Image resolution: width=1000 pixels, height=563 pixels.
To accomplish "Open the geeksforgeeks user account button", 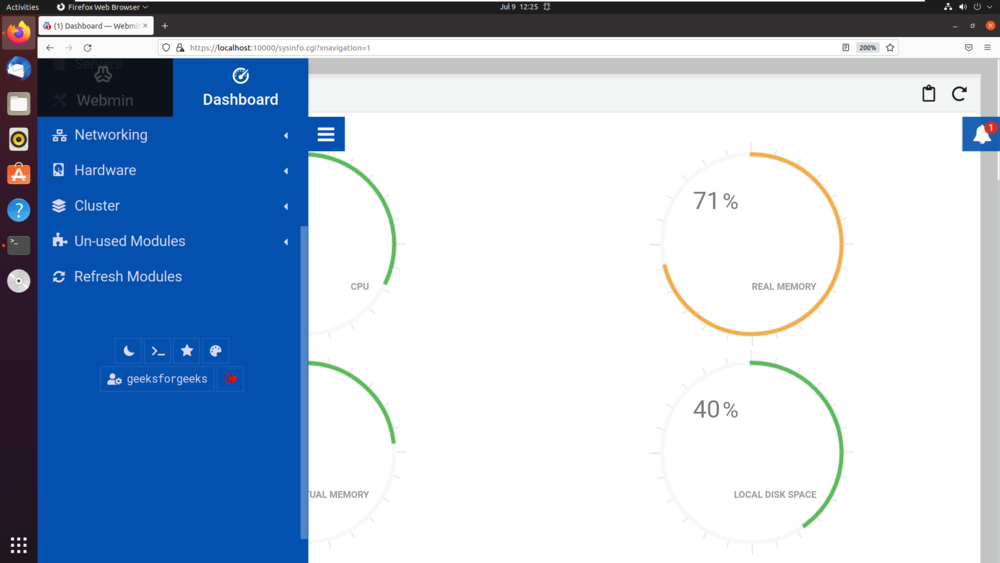I will pos(157,379).
